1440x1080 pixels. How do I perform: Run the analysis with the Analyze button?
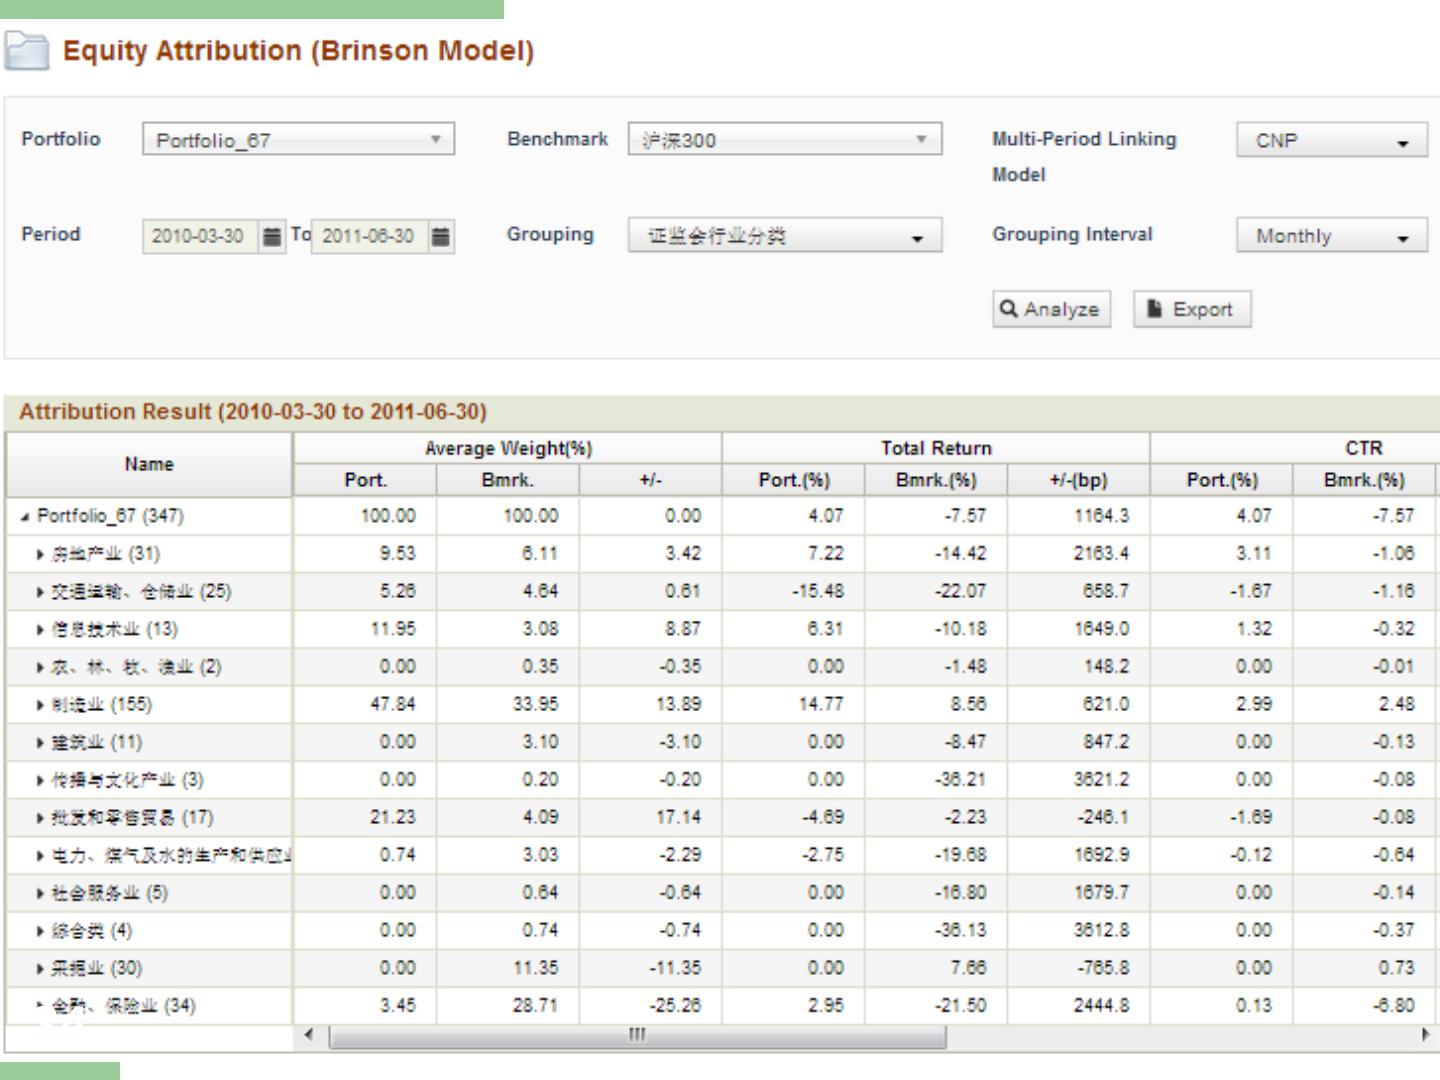1051,309
